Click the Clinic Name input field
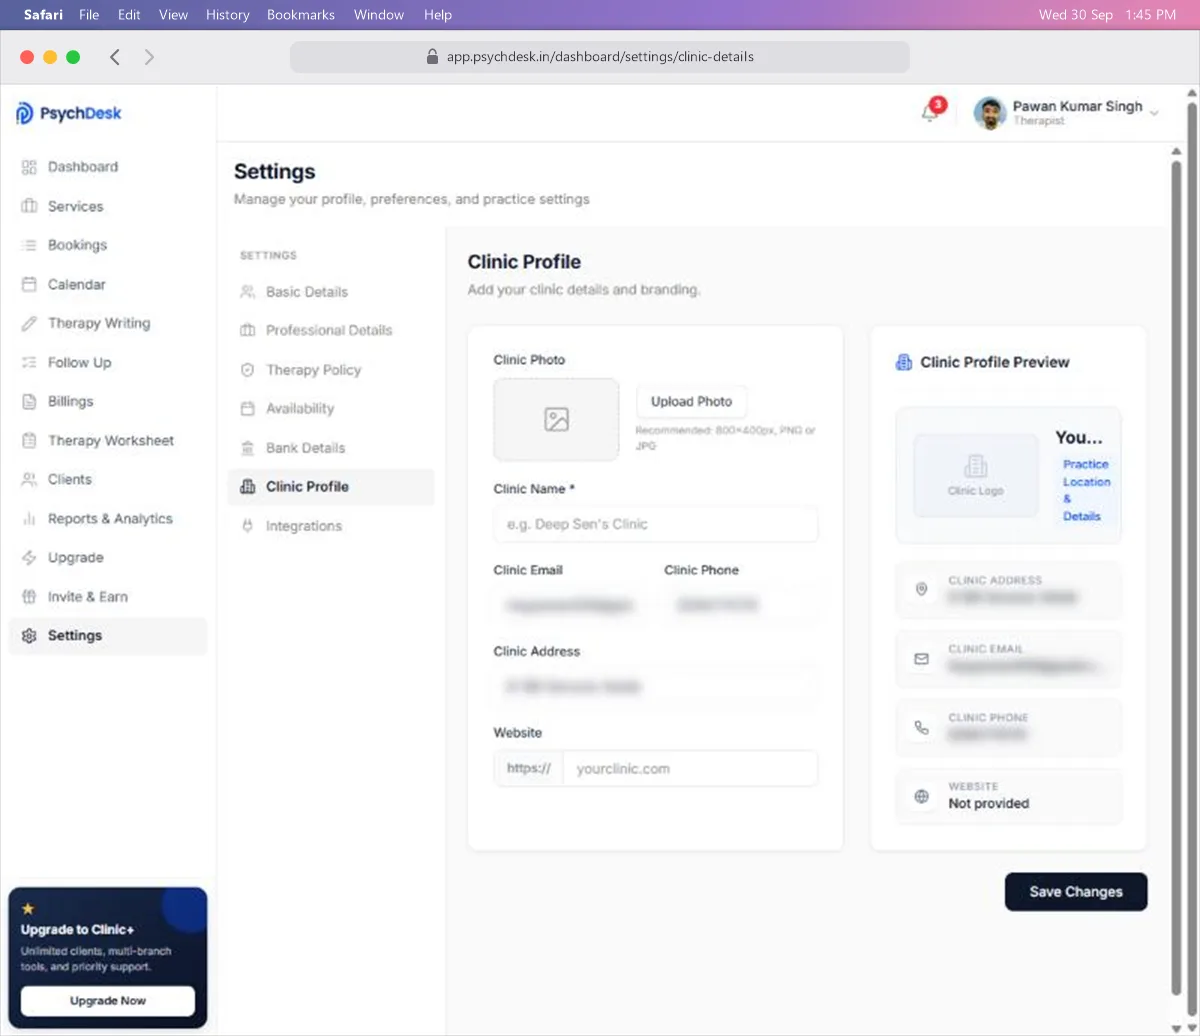The image size is (1200, 1036). pos(656,524)
